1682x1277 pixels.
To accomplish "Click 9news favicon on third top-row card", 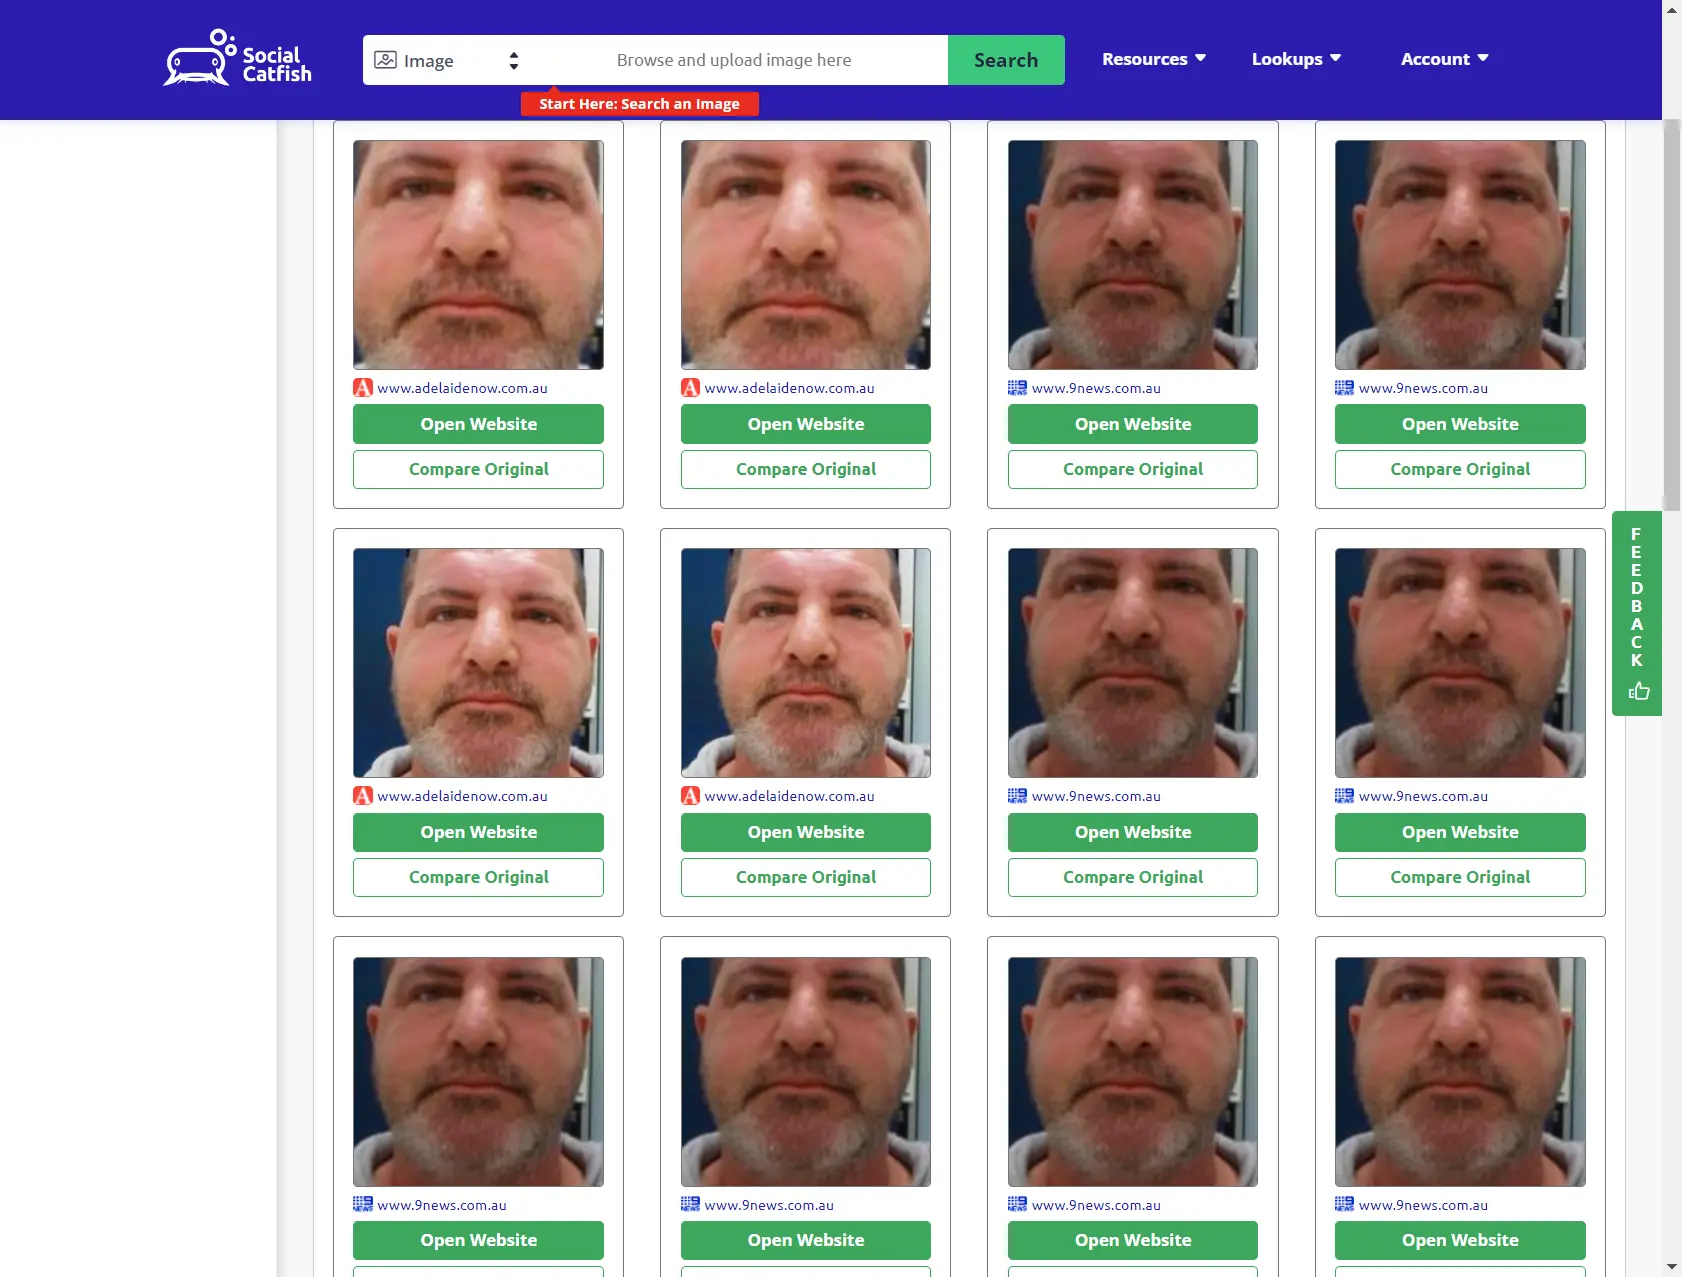I will click(x=1017, y=388).
